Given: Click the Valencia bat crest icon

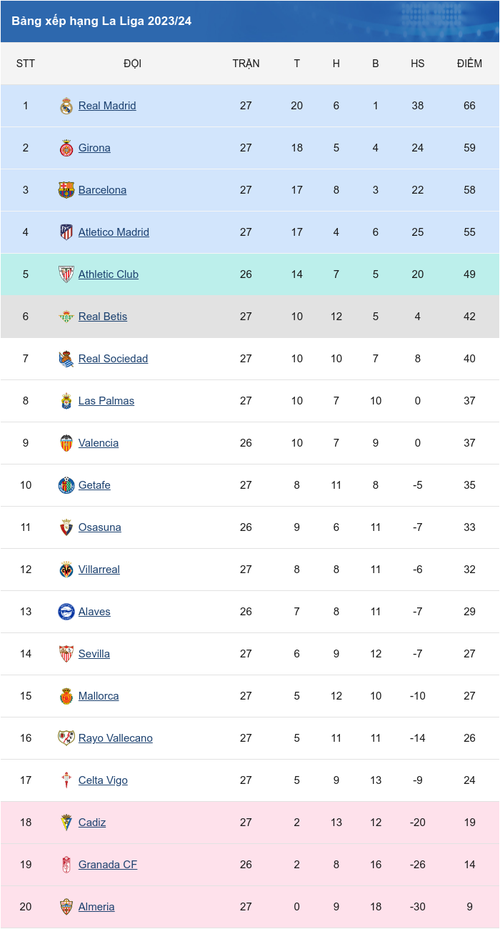Looking at the screenshot, I should click(x=66, y=443).
